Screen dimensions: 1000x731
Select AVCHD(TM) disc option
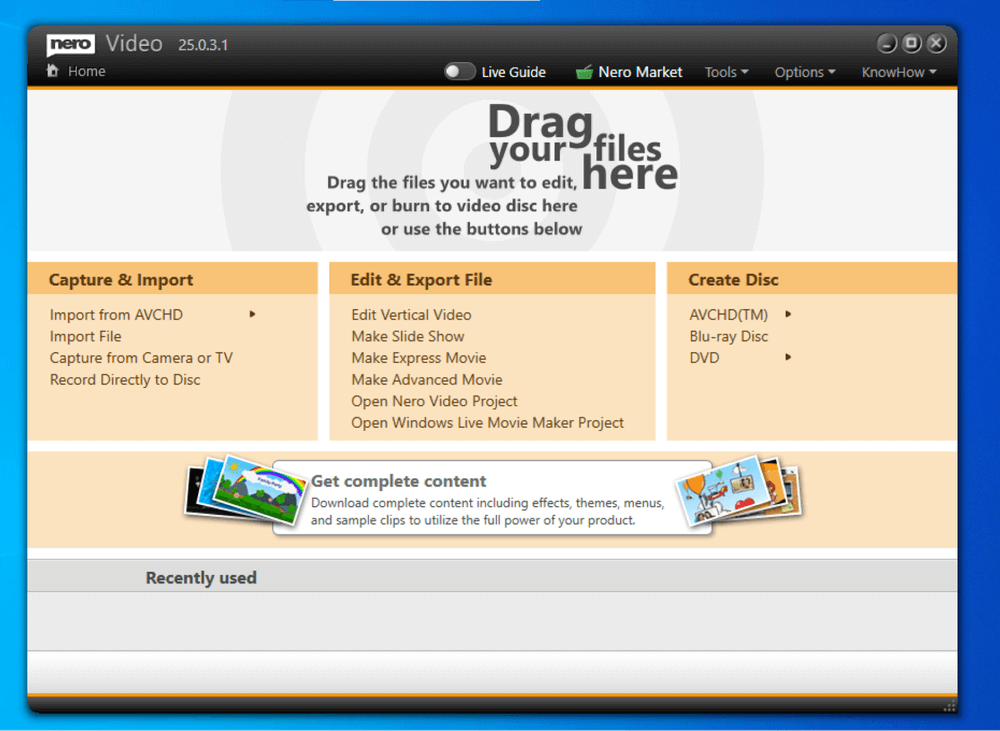(x=728, y=314)
